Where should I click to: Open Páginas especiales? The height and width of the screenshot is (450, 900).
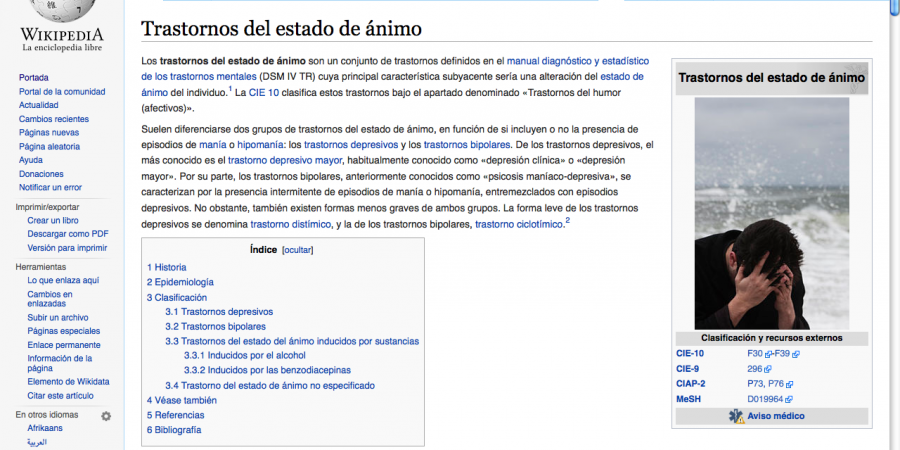click(x=64, y=331)
